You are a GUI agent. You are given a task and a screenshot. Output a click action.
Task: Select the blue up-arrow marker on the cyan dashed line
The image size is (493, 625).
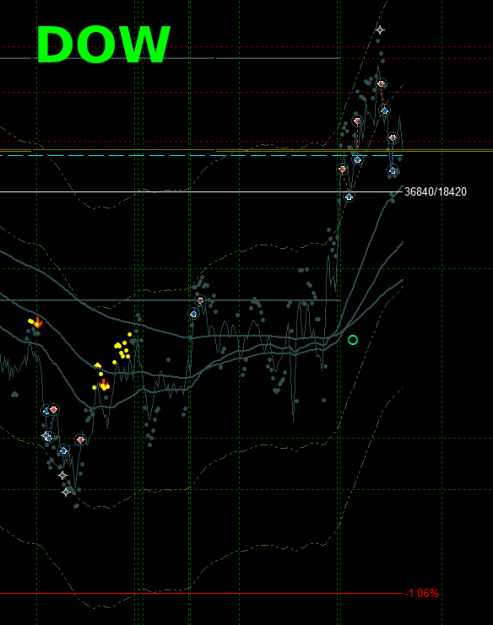tap(357, 159)
